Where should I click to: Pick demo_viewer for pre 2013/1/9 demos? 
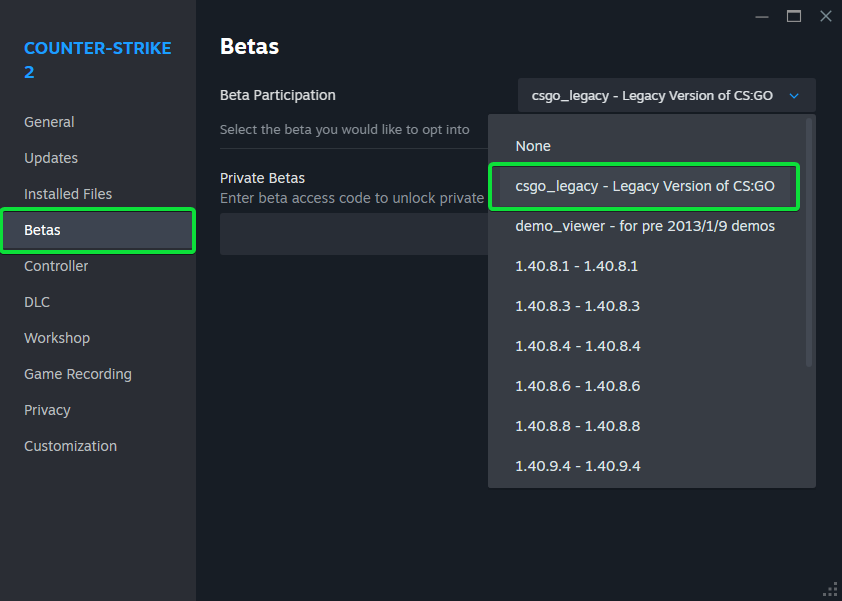coord(644,226)
